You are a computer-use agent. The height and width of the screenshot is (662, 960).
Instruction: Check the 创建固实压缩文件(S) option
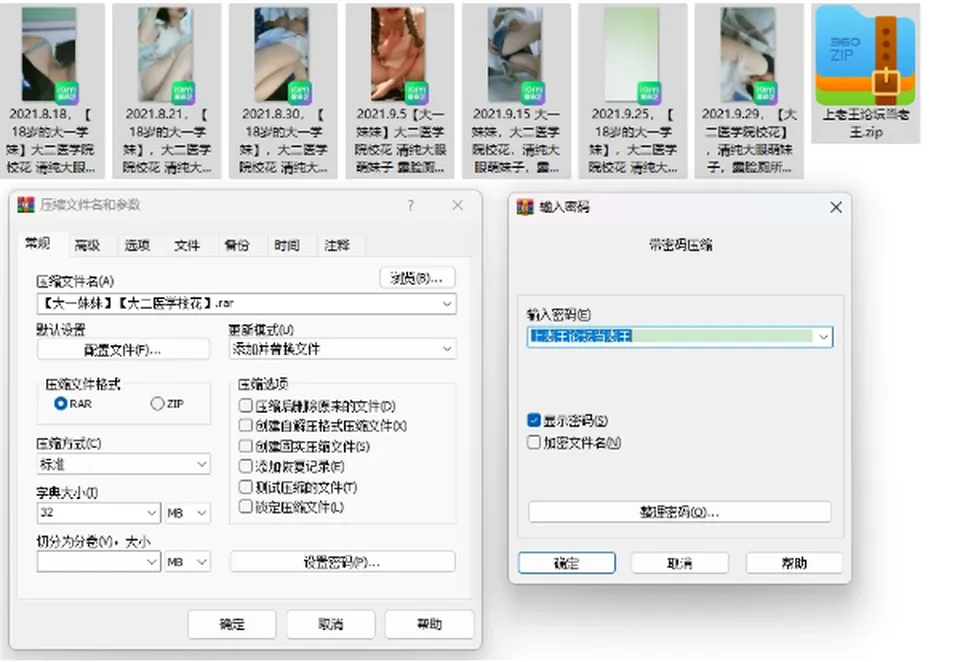(246, 446)
